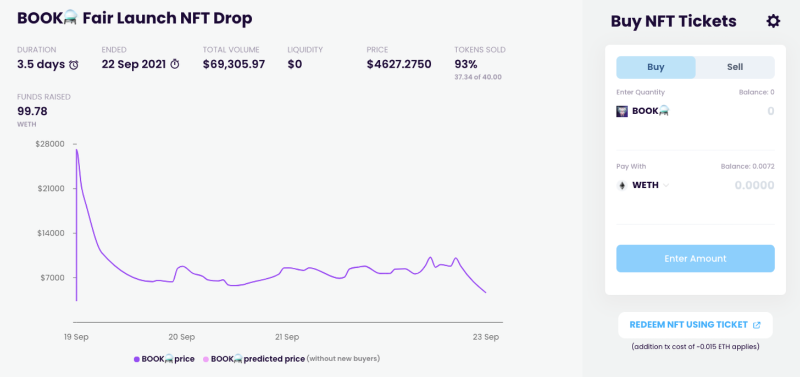Image resolution: width=800 pixels, height=377 pixels.
Task: Click the WETH balance 0.0072 label
Action: [x=747, y=166]
